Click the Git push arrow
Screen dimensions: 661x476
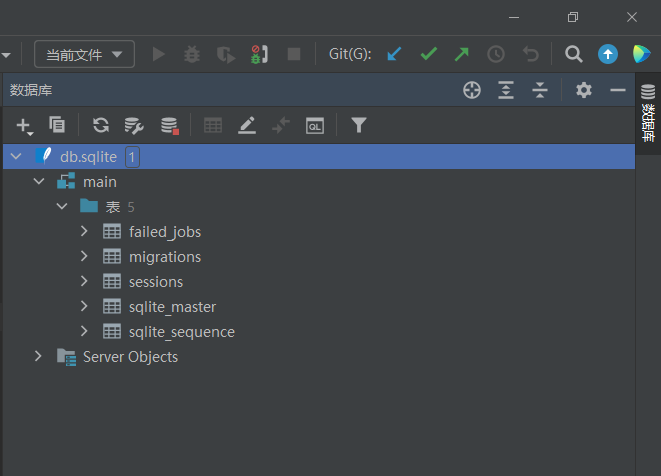coord(461,54)
